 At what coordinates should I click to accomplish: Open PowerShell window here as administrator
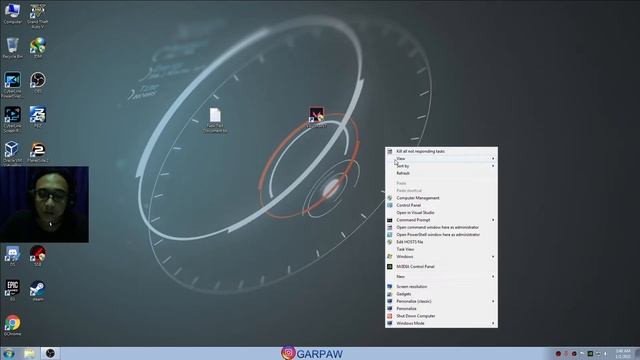click(441, 235)
